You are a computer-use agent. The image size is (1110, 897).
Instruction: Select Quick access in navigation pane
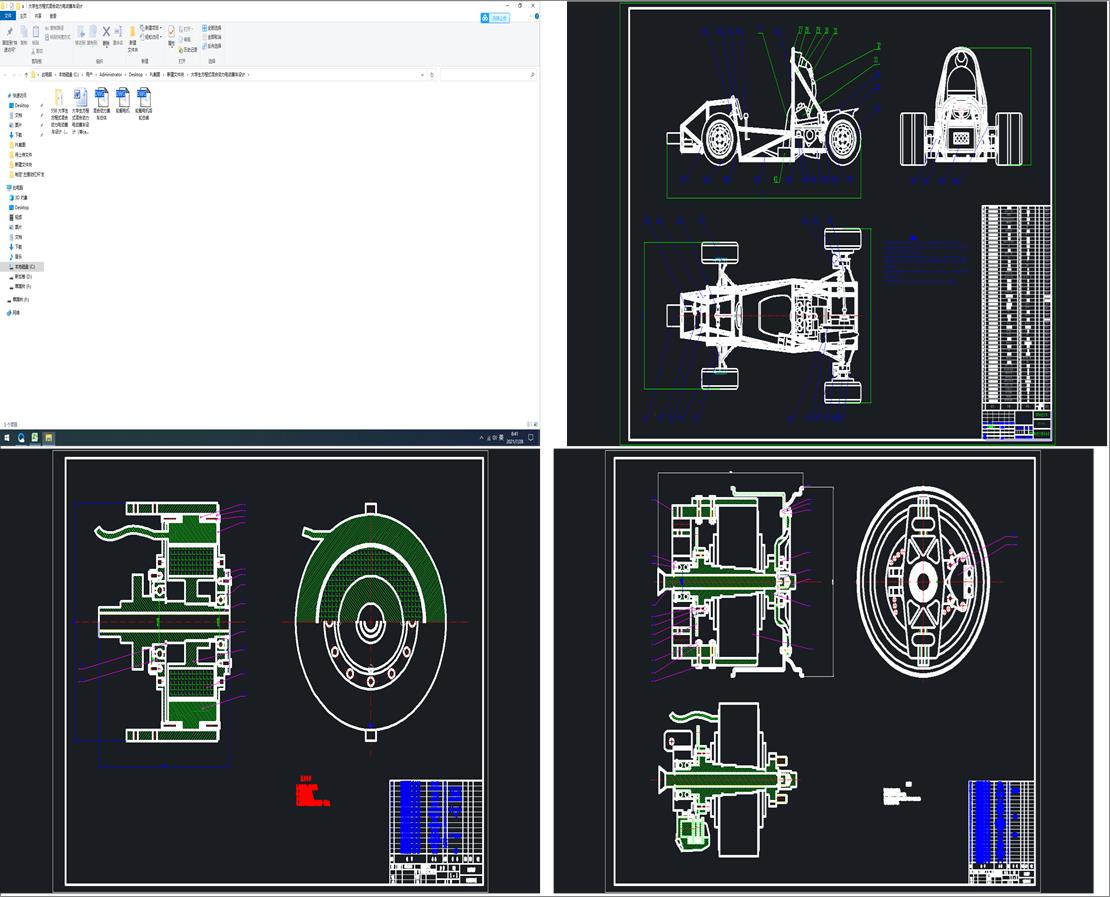(18, 95)
